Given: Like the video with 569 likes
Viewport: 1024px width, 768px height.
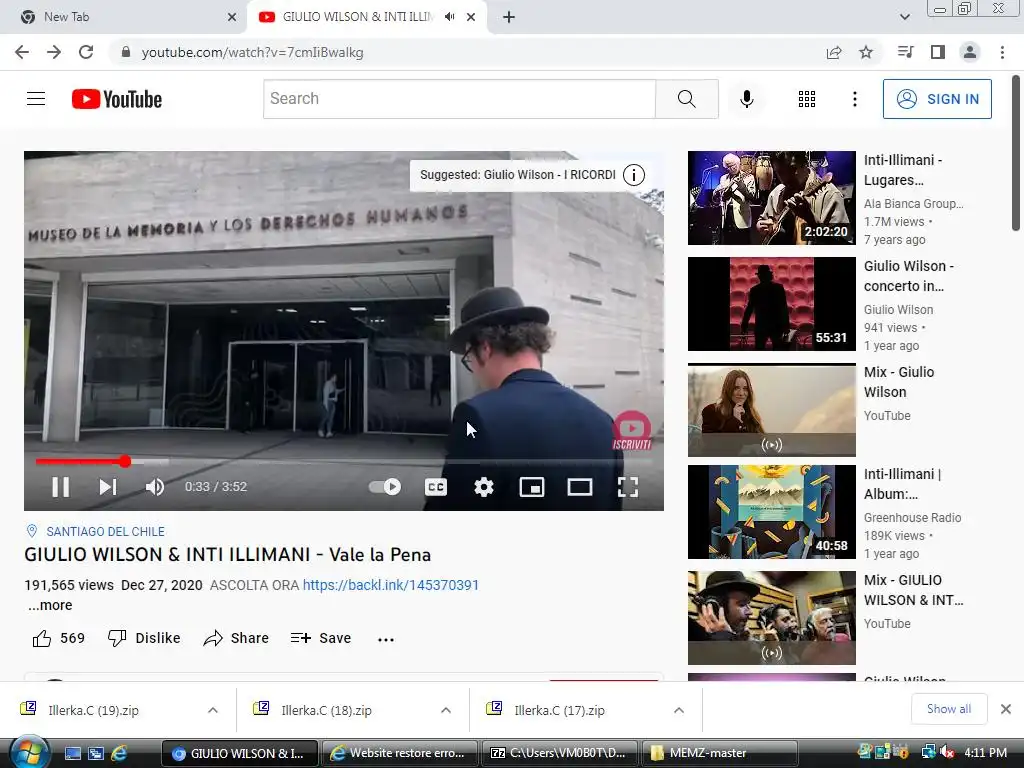Looking at the screenshot, I should click(59, 638).
